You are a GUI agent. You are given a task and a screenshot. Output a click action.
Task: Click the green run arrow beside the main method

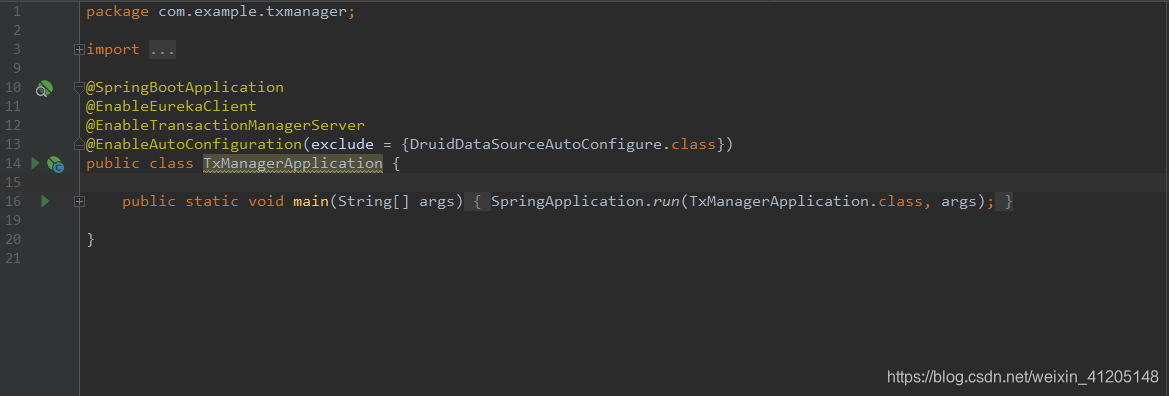click(x=45, y=201)
